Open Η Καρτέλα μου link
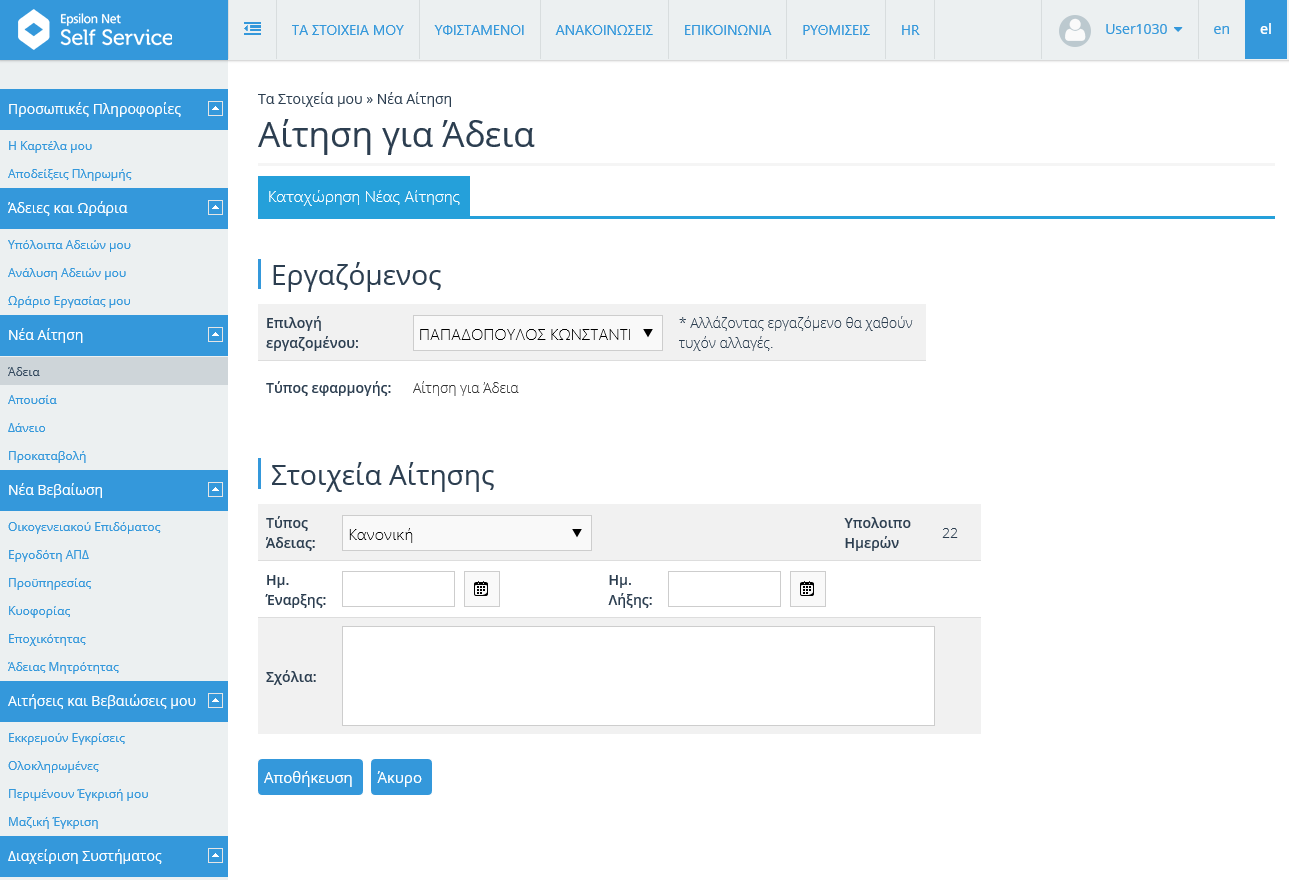 [x=50, y=146]
